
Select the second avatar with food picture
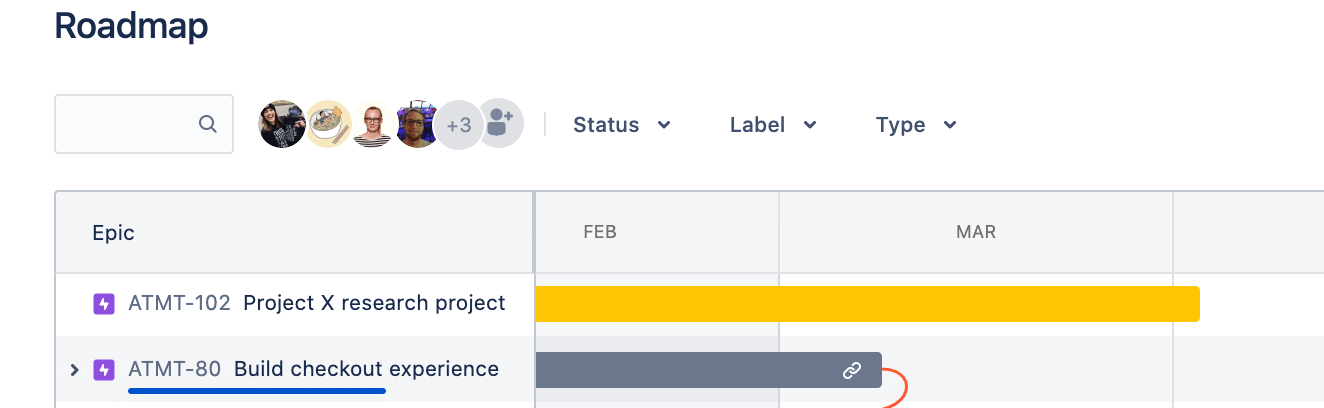click(328, 124)
